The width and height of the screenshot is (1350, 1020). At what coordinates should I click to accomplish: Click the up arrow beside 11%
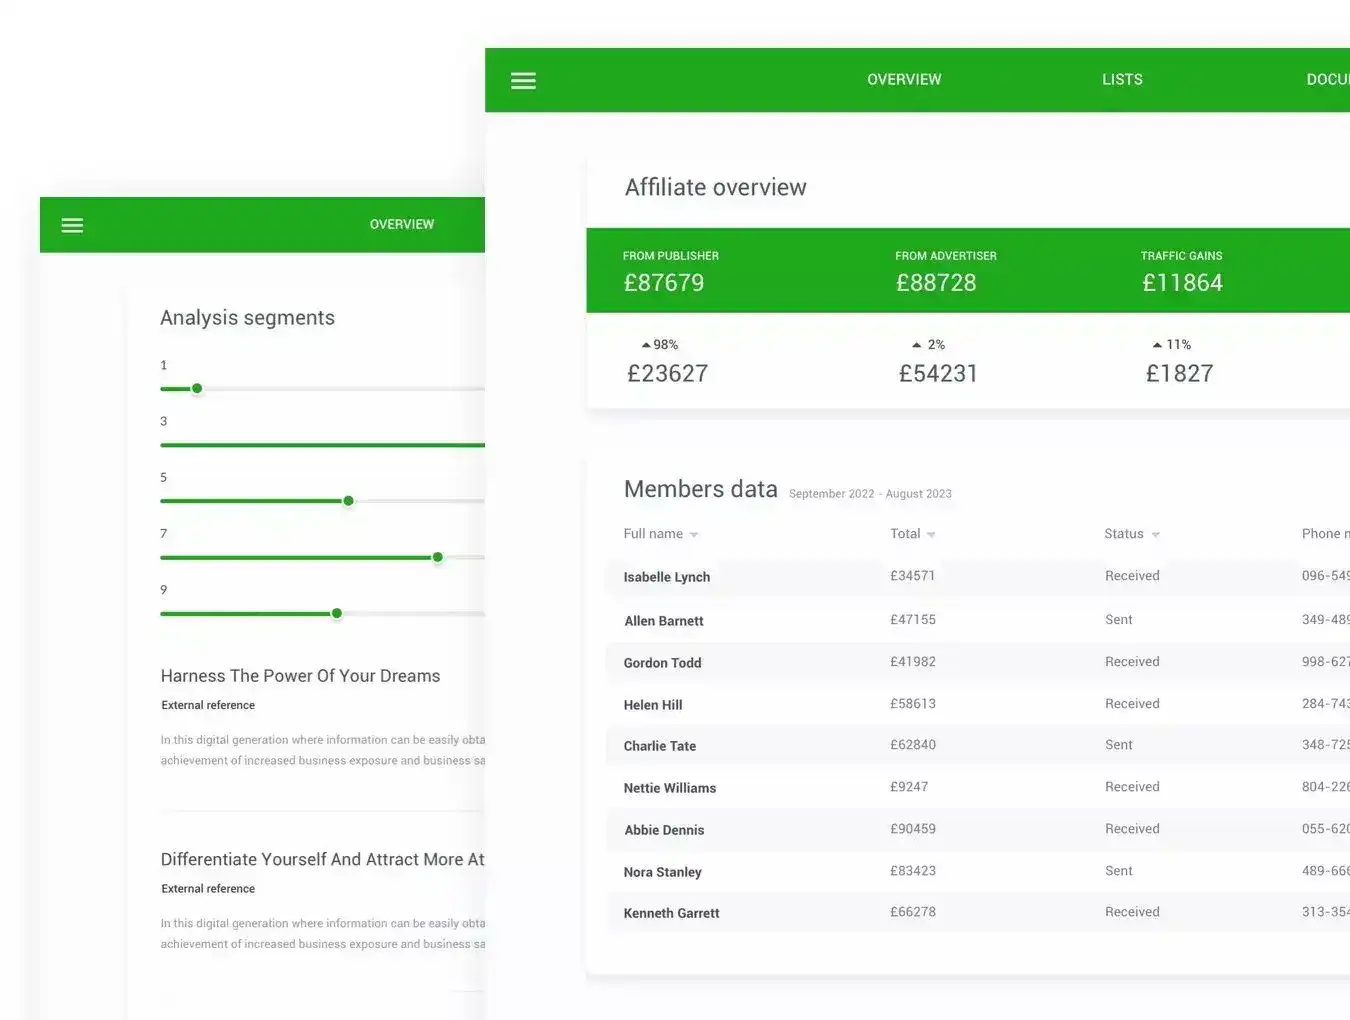[x=1157, y=345]
